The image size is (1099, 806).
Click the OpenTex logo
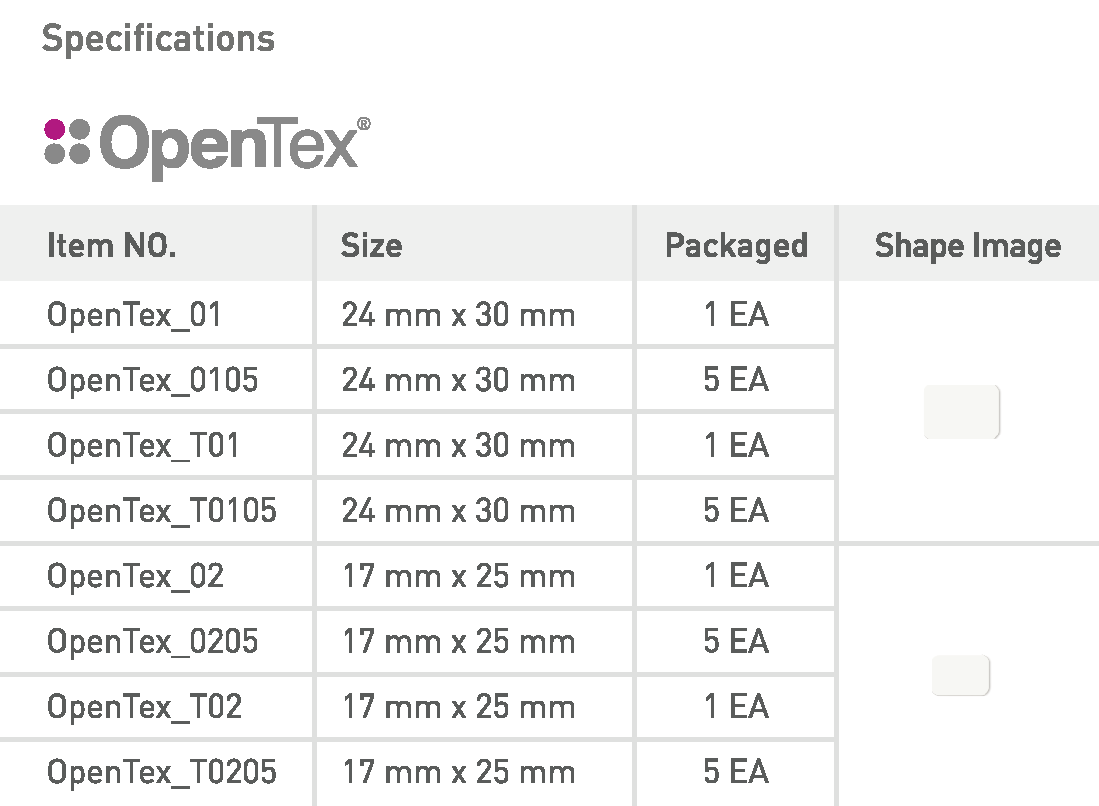pyautogui.click(x=207, y=145)
